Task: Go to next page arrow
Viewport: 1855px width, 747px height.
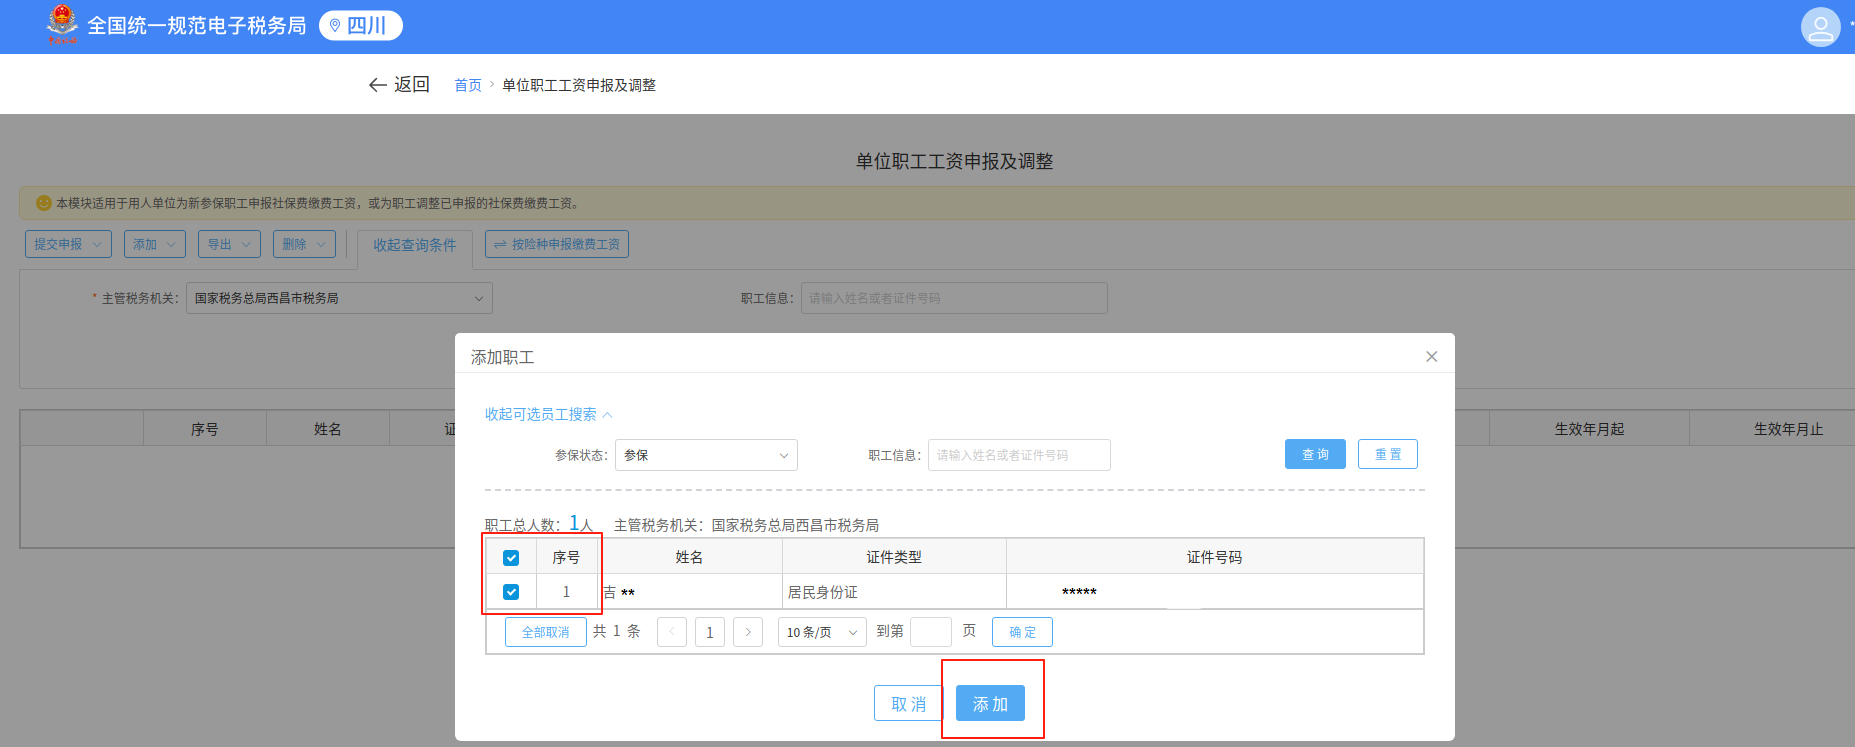Action: 748,632
